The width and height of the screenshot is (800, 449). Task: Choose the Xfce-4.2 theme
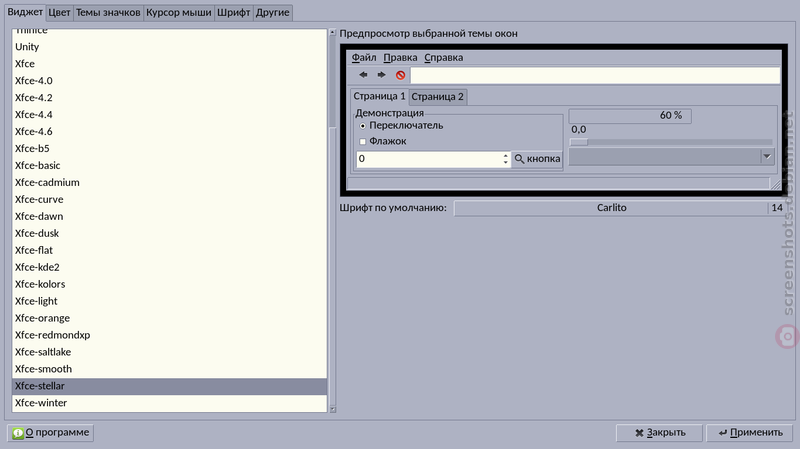tap(169, 97)
